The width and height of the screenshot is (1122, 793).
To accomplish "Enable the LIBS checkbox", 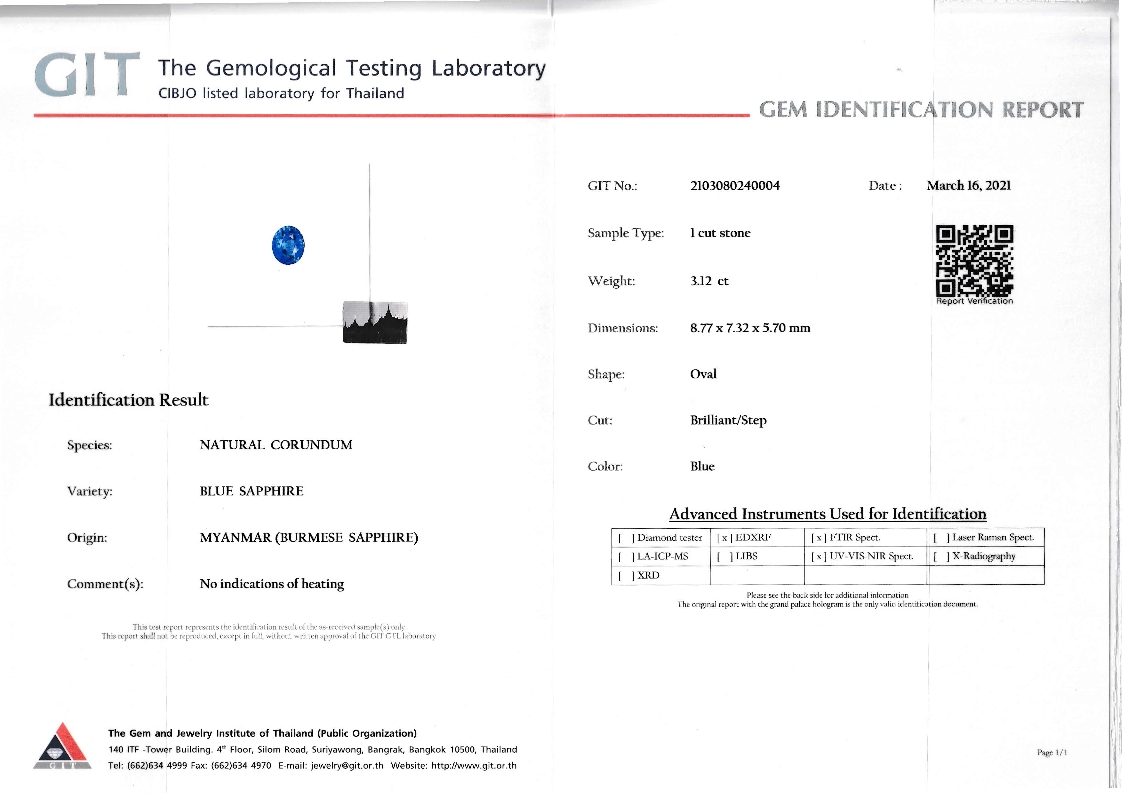I will (726, 557).
